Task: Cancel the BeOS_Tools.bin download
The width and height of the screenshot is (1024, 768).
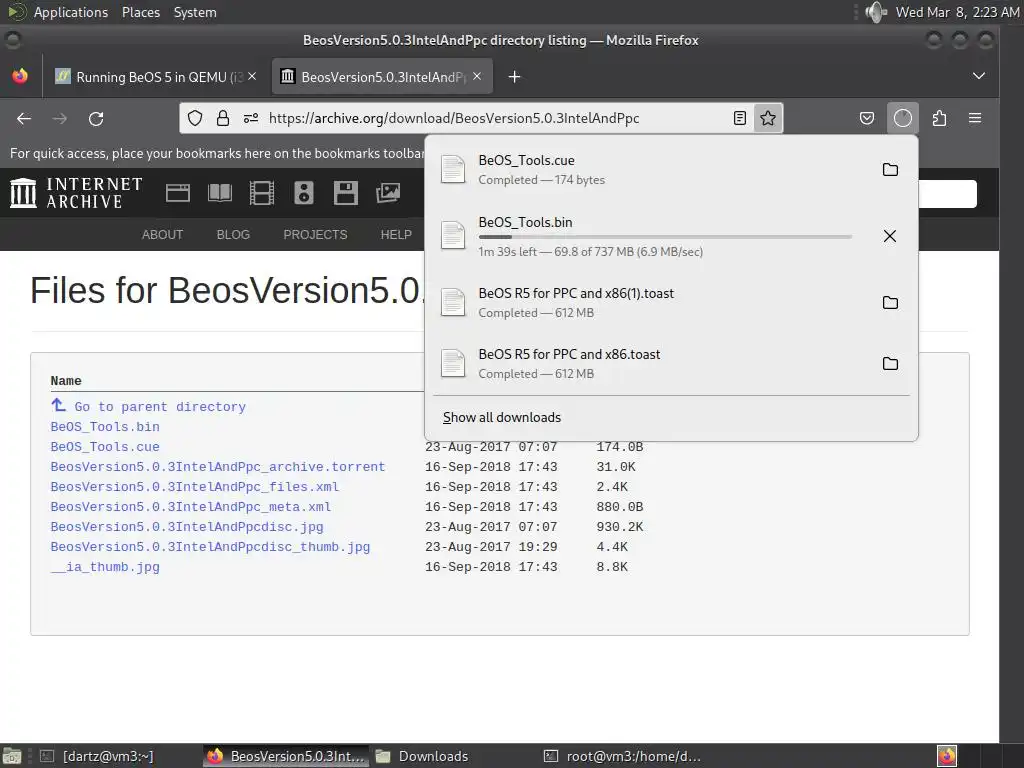Action: pos(889,236)
